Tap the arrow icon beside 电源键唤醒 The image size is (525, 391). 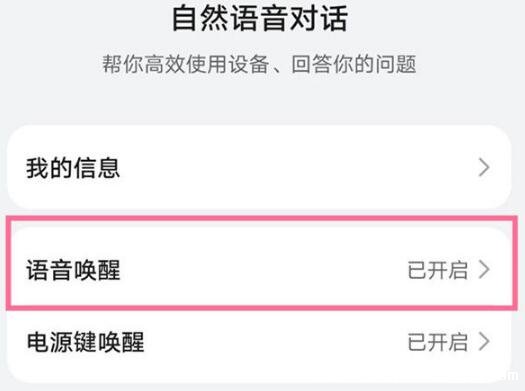click(484, 341)
